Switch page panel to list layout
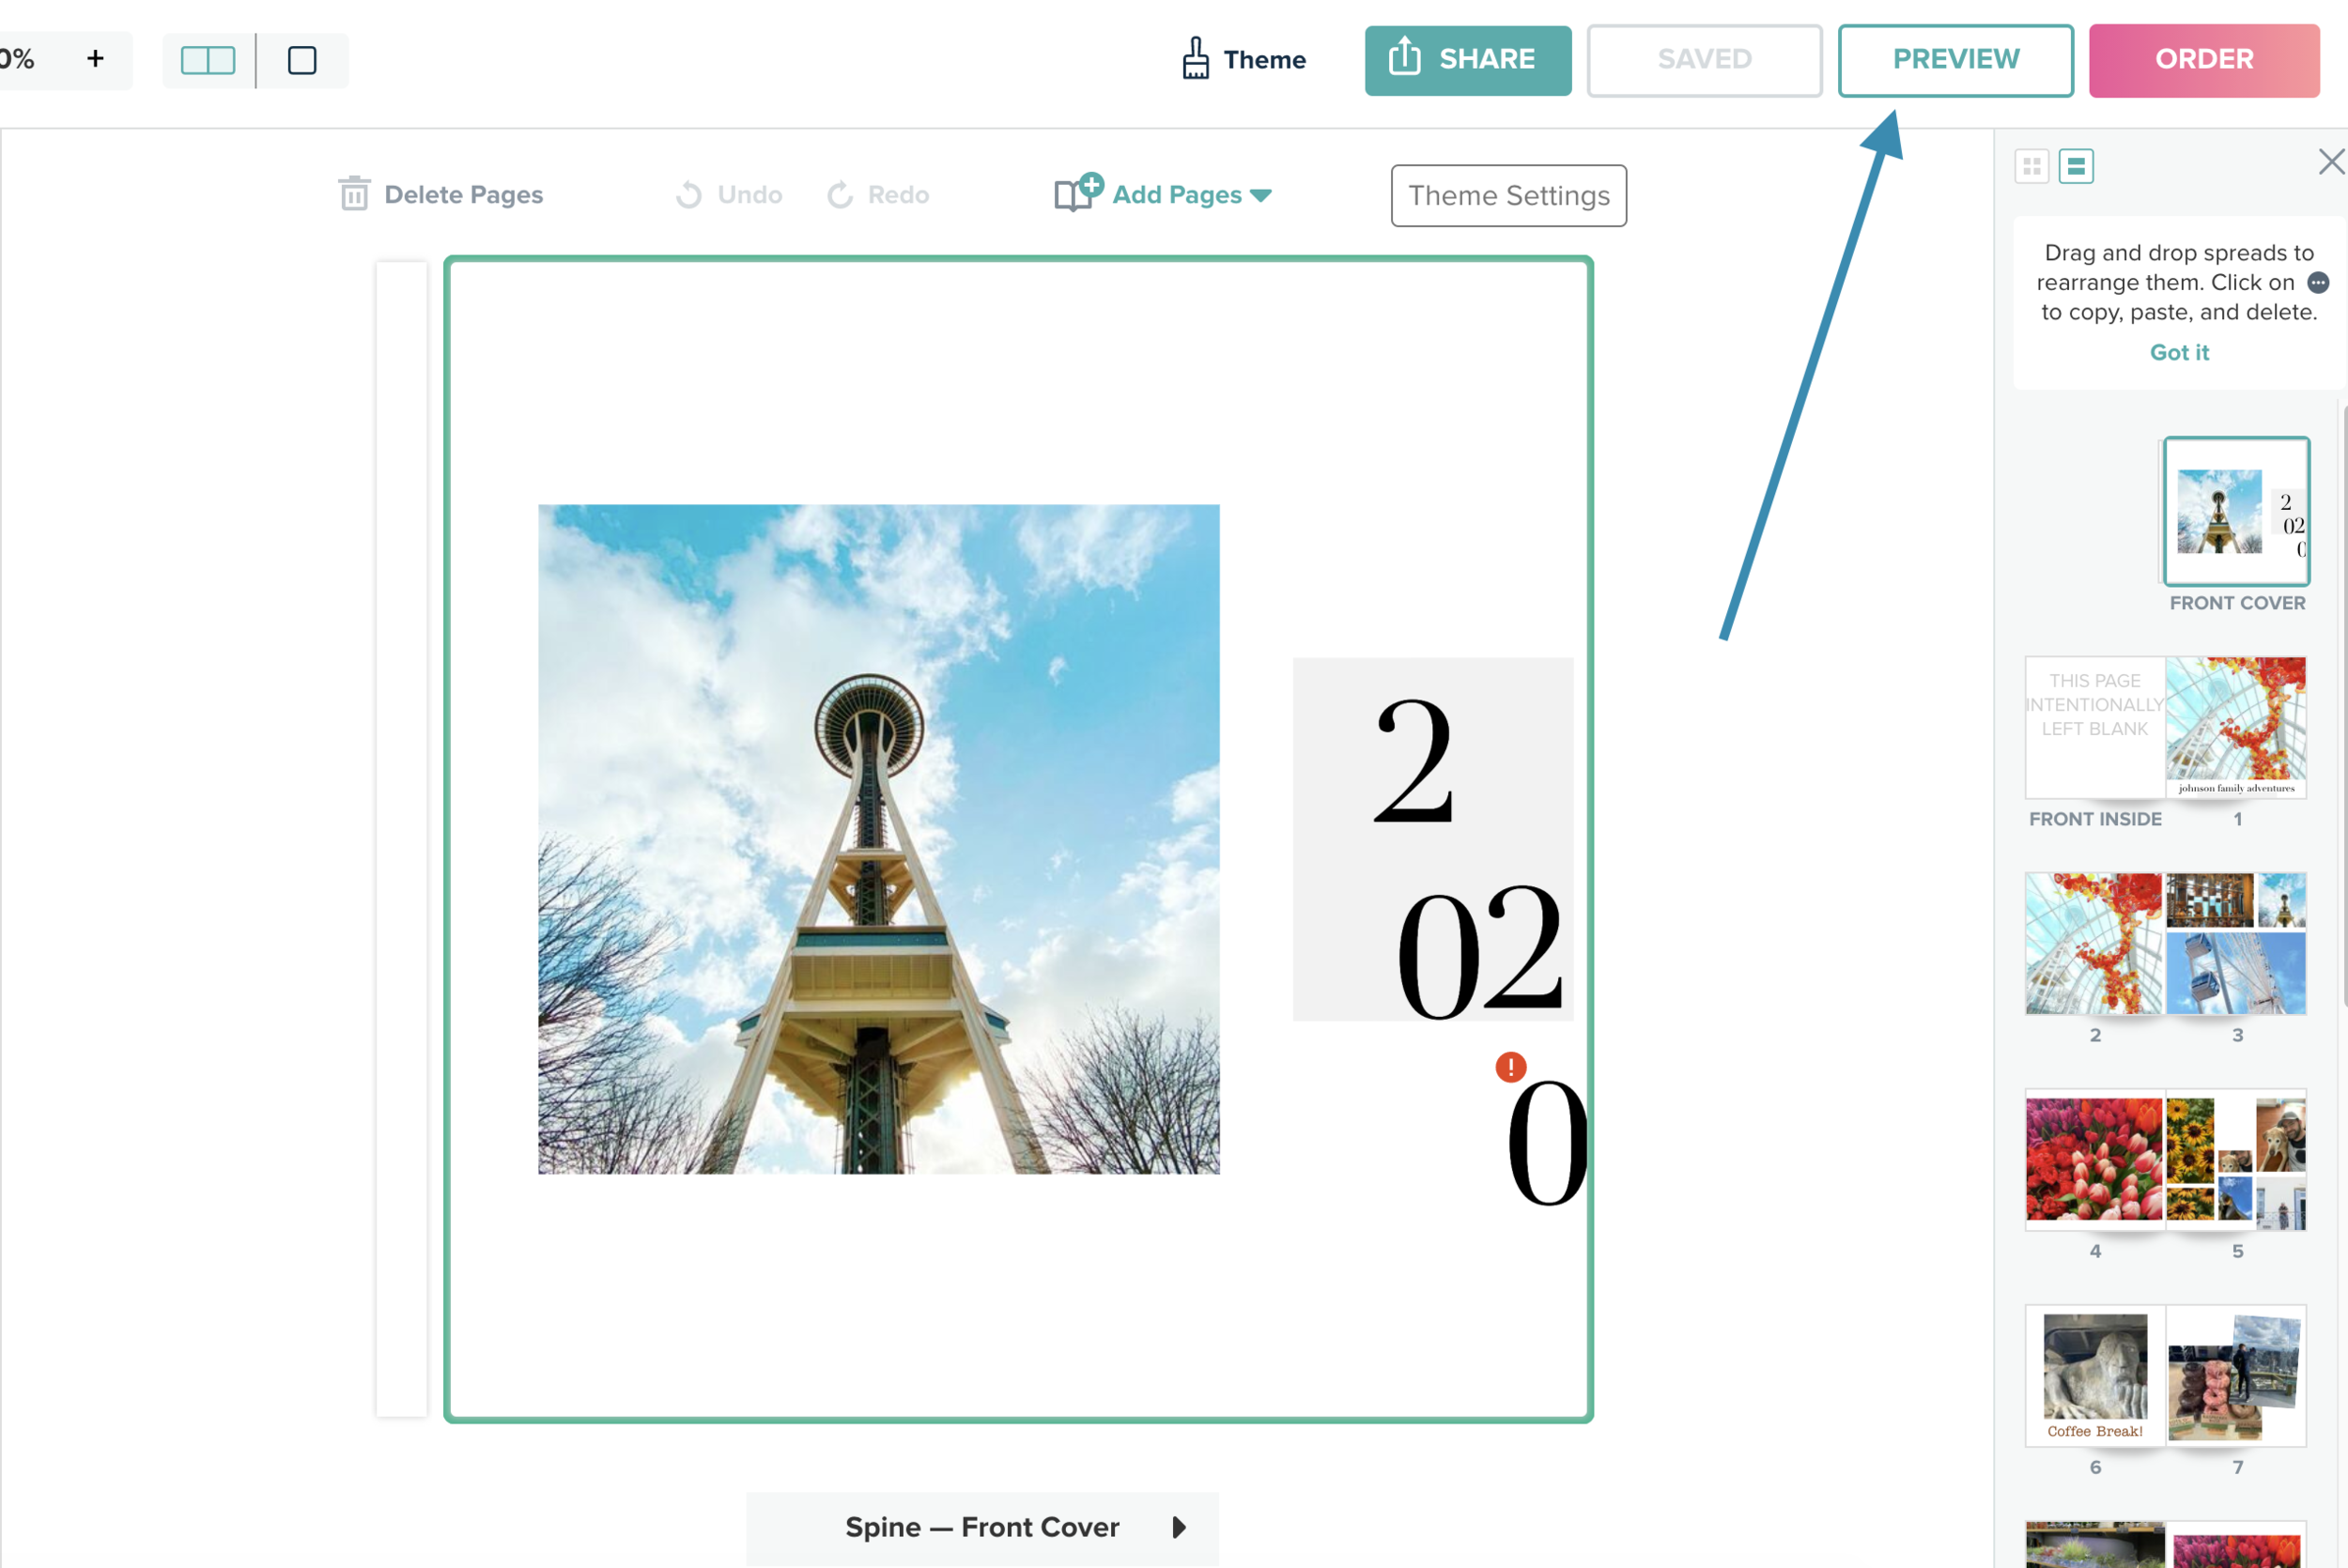 pos(2077,166)
